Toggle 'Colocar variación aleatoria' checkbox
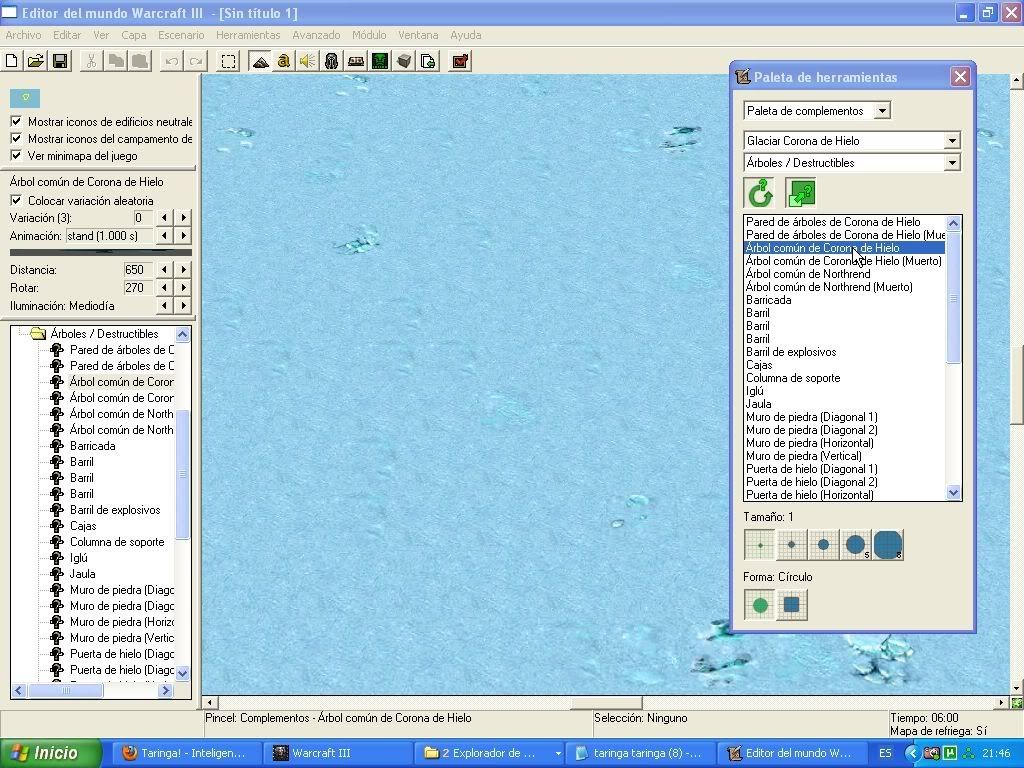This screenshot has width=1024, height=768. coord(16,200)
